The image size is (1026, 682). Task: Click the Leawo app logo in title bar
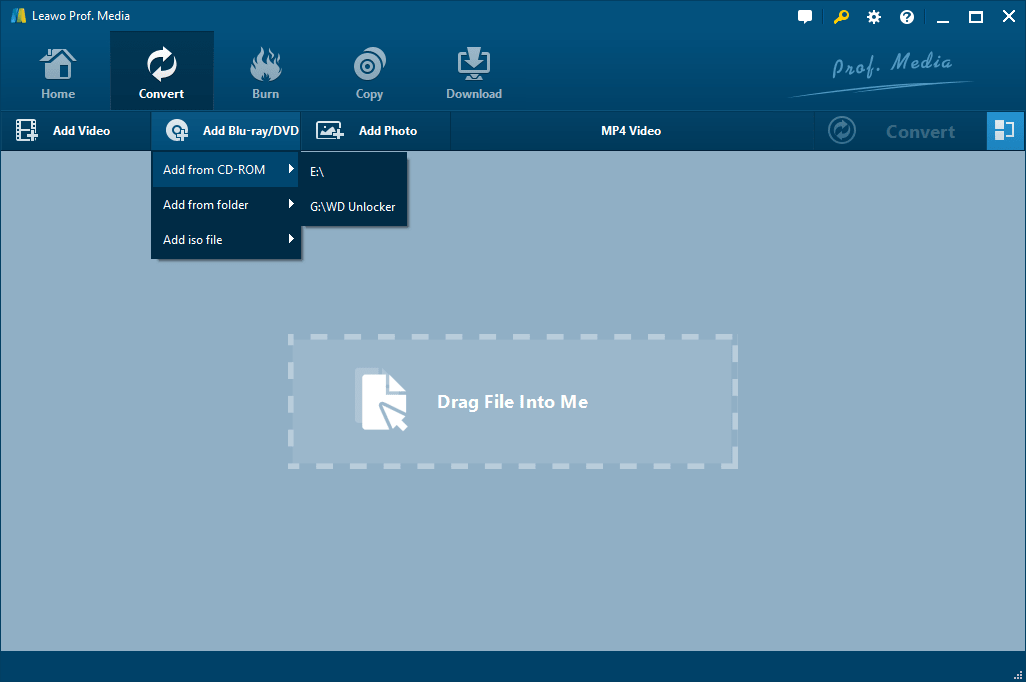[x=18, y=16]
